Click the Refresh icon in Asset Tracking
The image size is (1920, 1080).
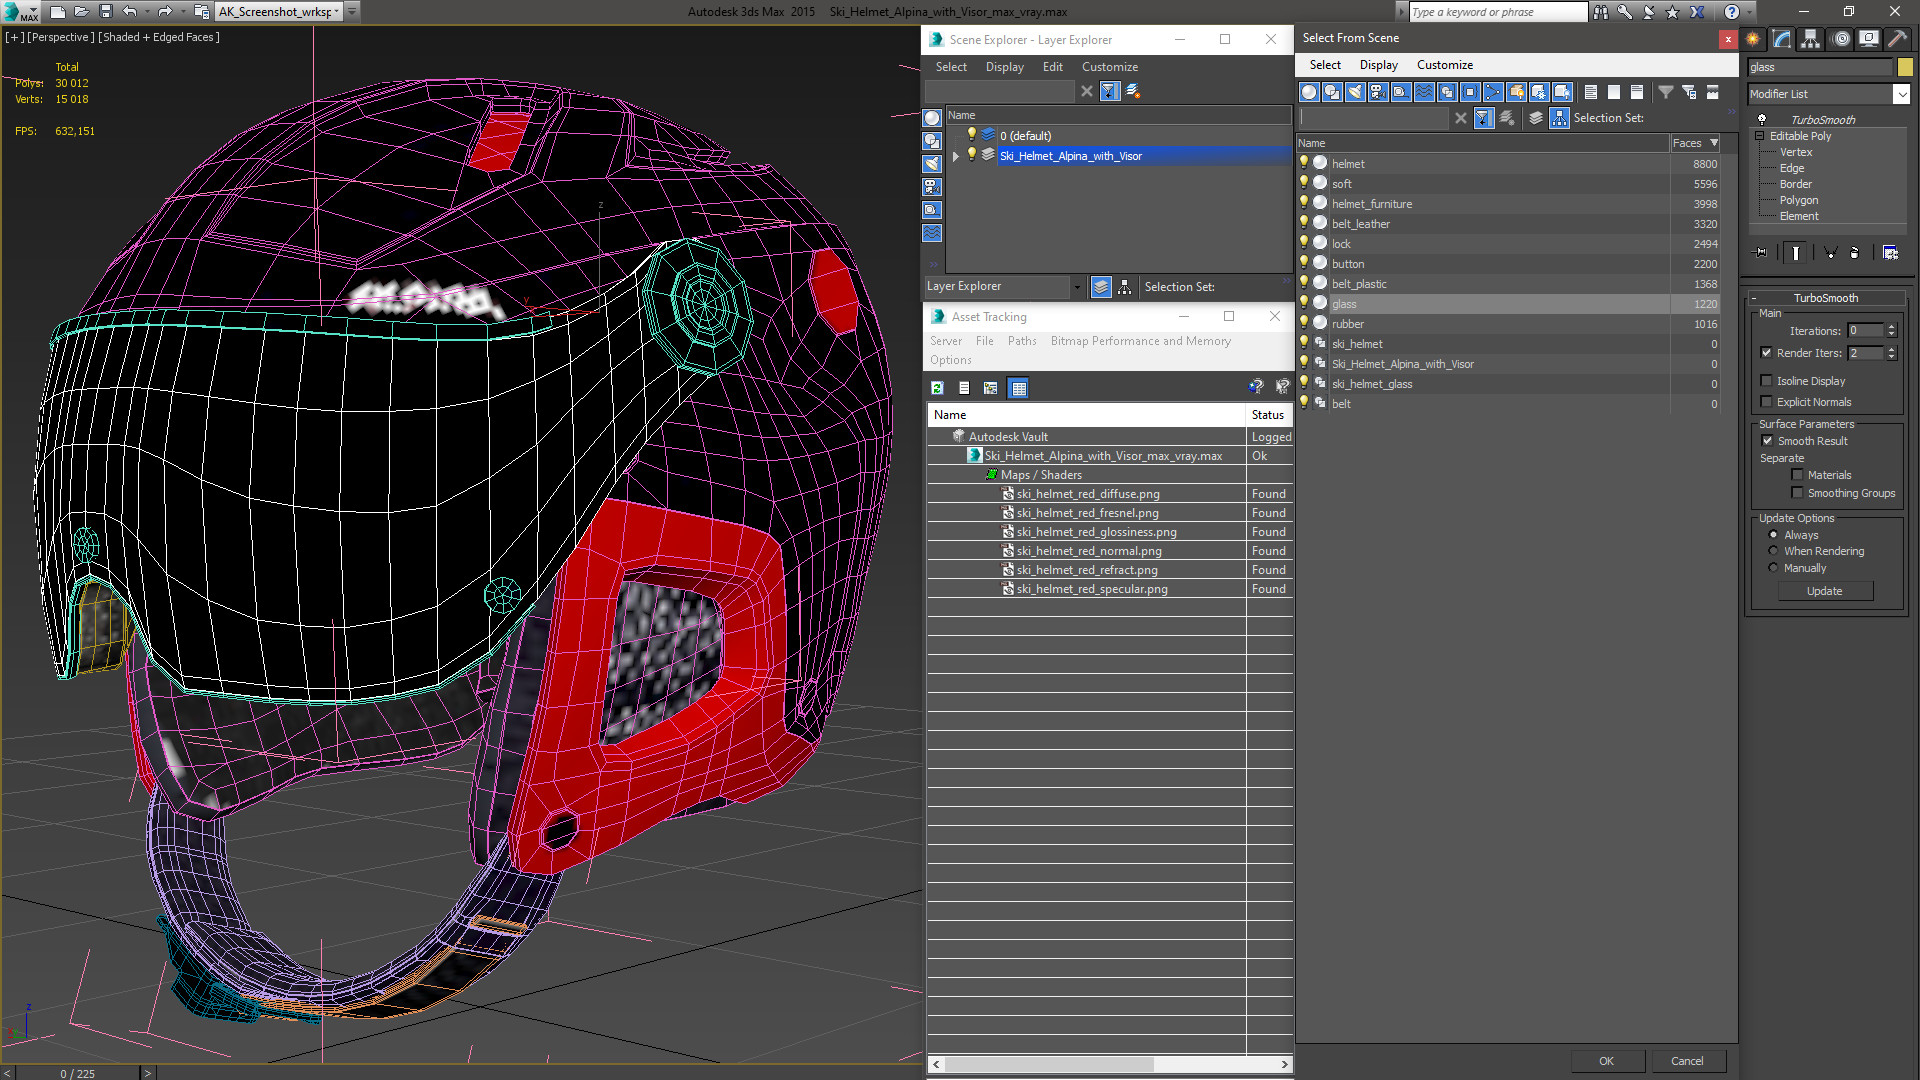click(937, 388)
